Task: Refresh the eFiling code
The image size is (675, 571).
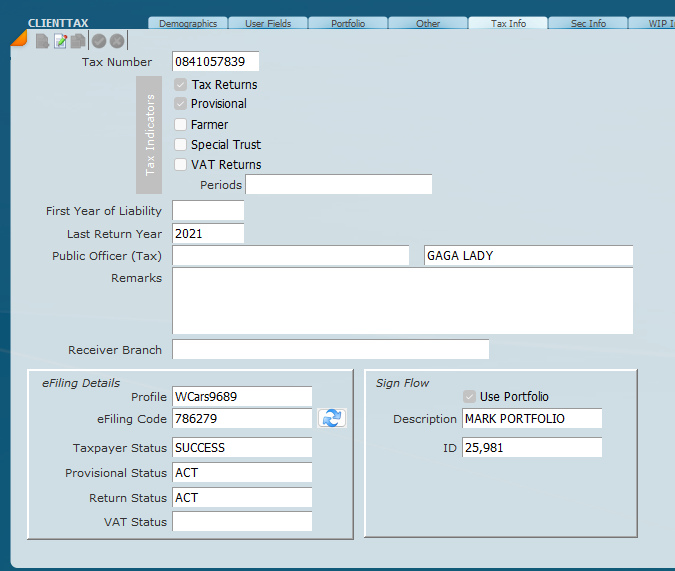Action: pyautogui.click(x=332, y=419)
